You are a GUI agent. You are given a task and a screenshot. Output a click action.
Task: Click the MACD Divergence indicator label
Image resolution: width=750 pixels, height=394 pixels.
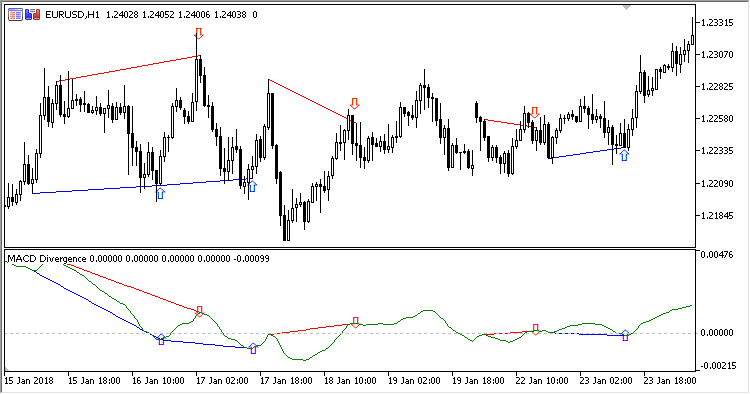coord(47,259)
